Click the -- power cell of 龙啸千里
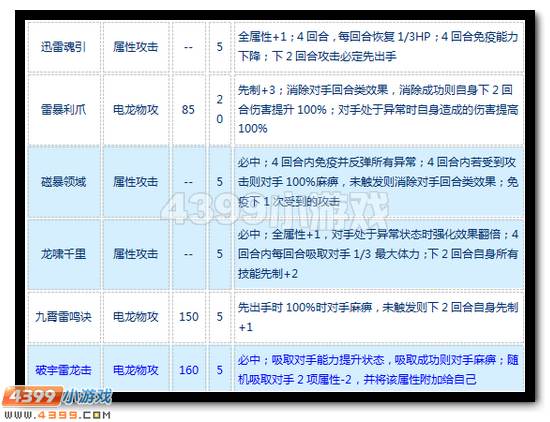 click(x=188, y=254)
